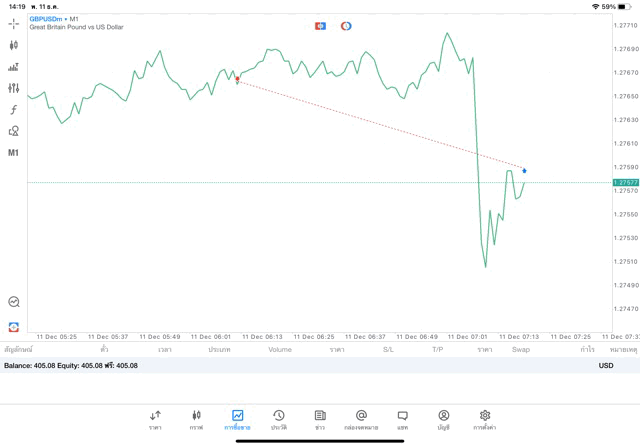640x447 pixels.
Task: Open the indicators function icon
Action: [14, 110]
